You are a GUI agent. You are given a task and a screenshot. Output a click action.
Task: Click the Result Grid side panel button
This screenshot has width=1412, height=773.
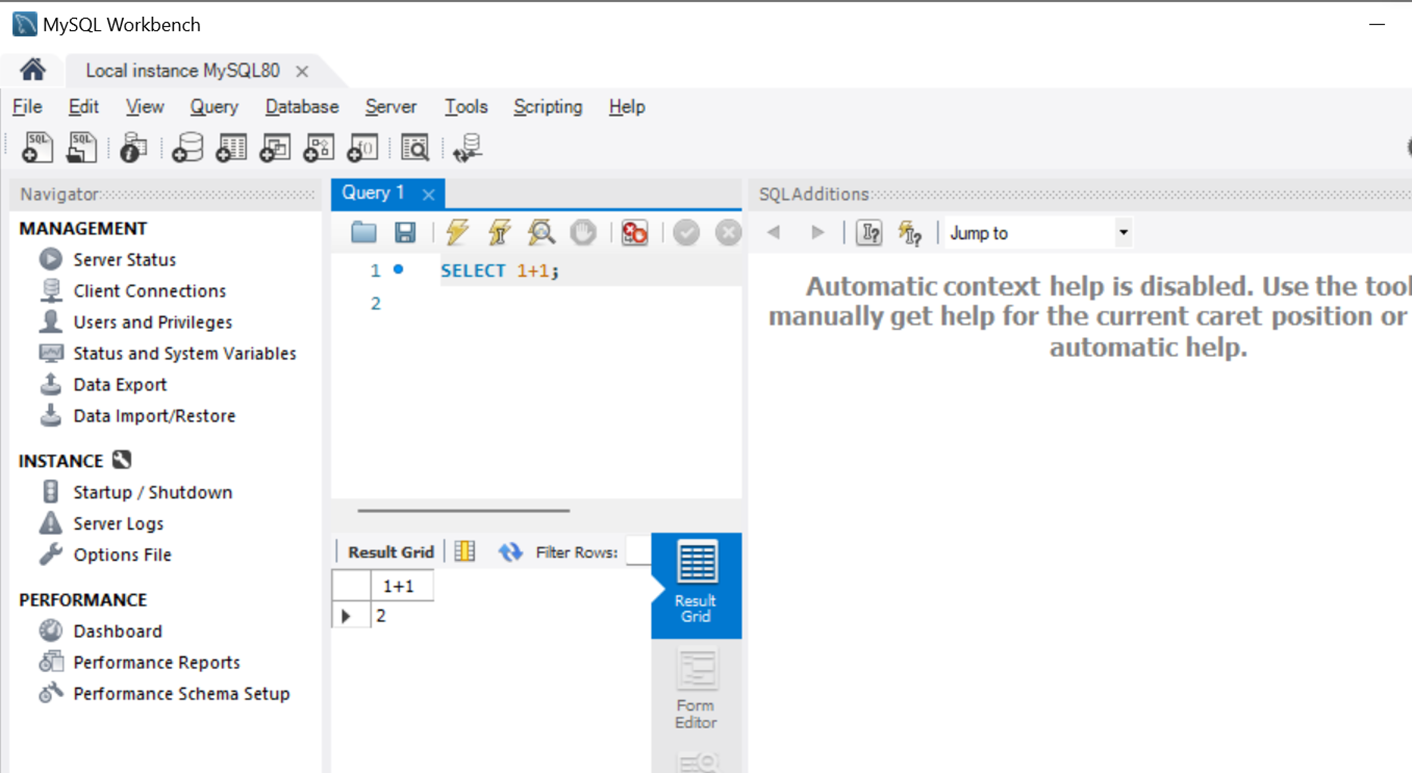point(696,585)
